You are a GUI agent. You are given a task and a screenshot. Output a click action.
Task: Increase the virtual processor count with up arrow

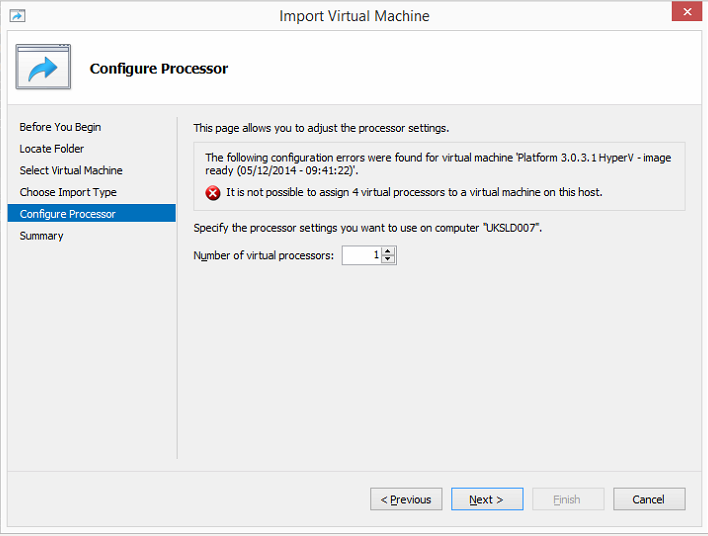tap(389, 251)
